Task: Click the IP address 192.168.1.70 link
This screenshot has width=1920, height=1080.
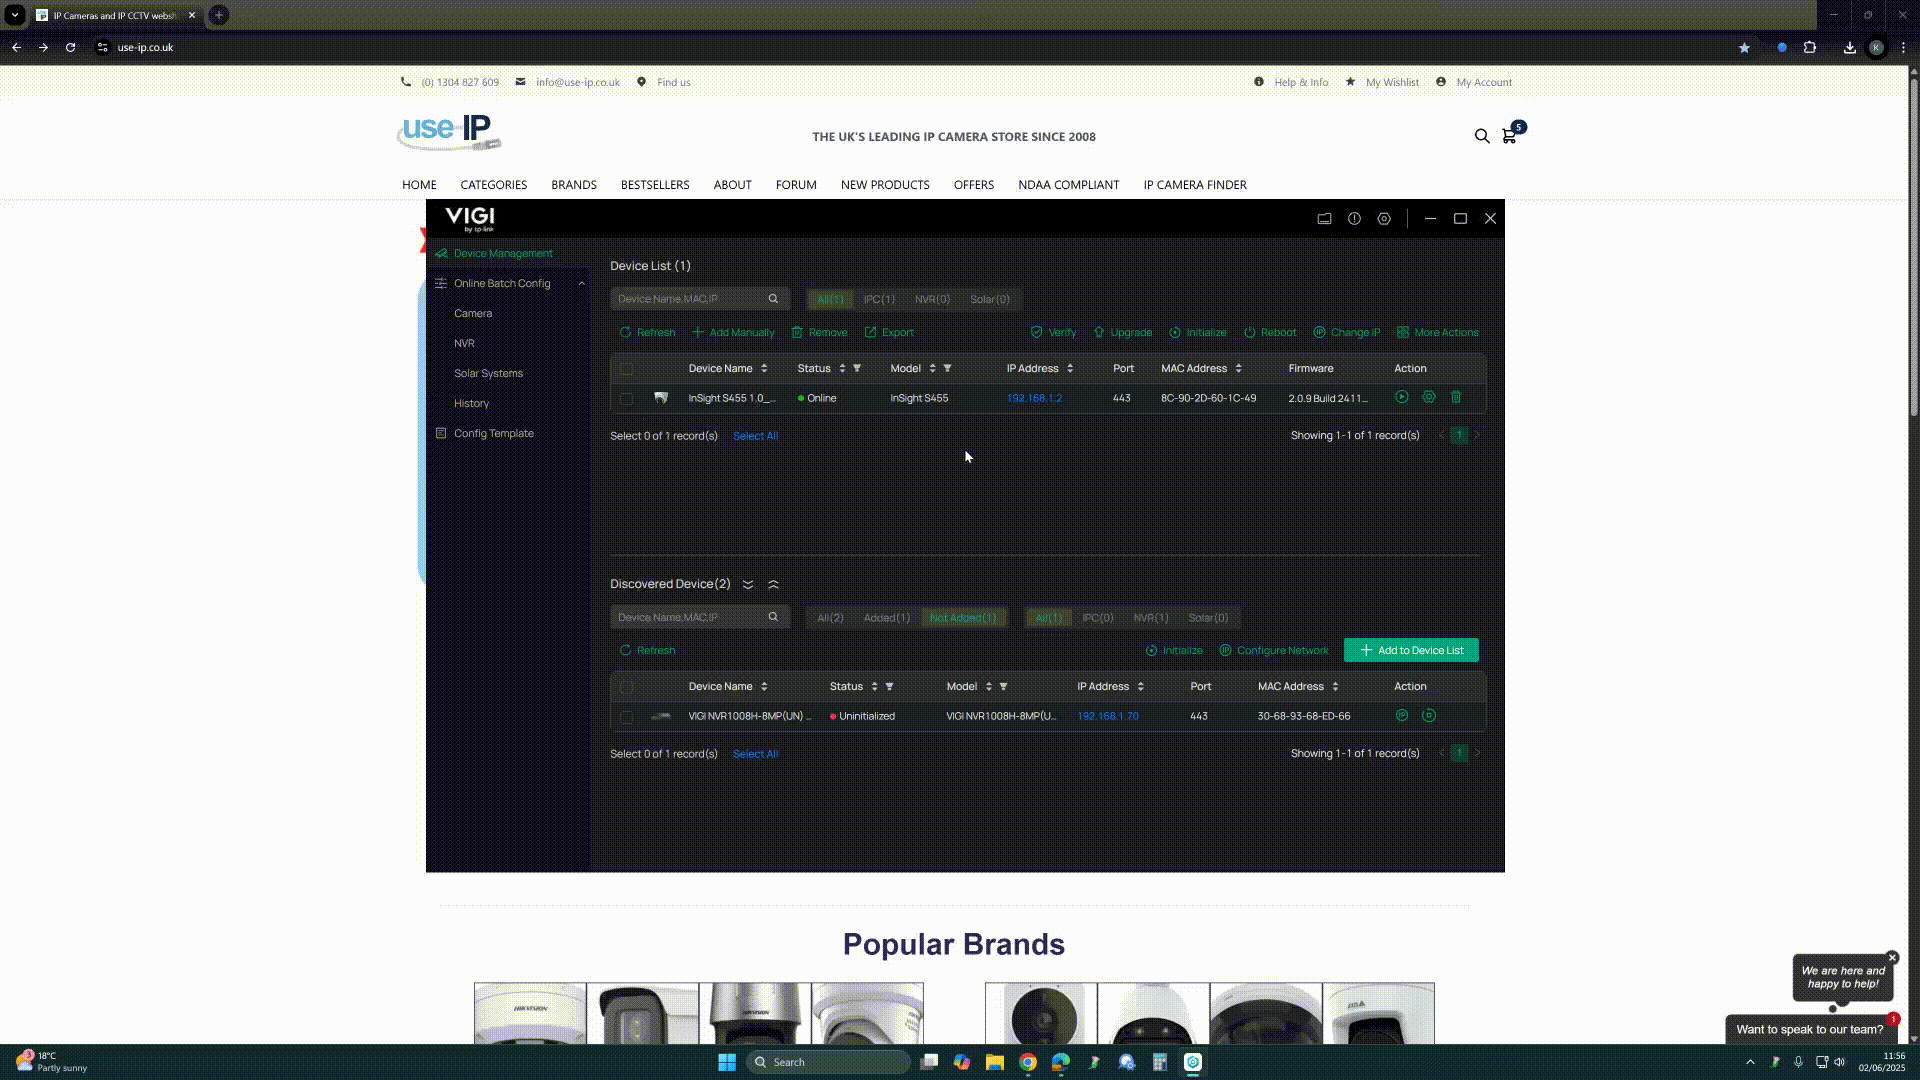Action: pyautogui.click(x=1106, y=716)
